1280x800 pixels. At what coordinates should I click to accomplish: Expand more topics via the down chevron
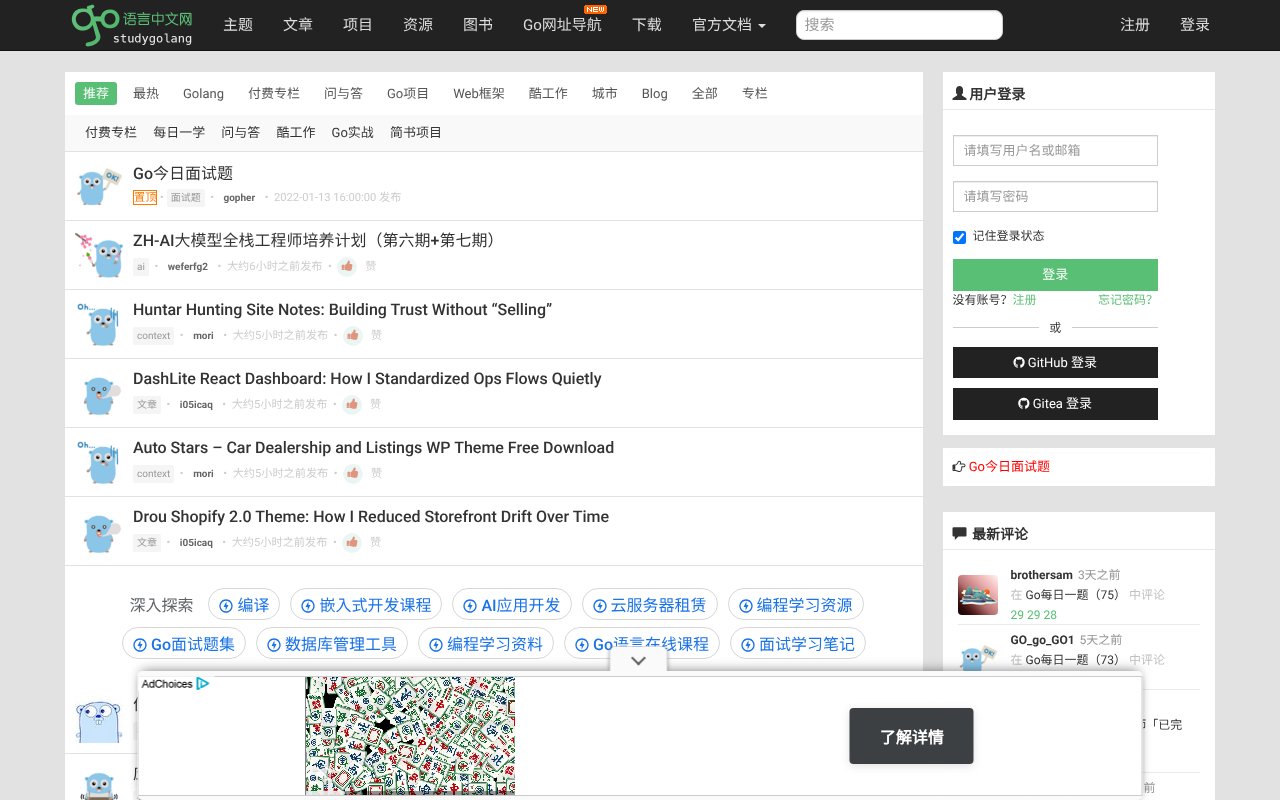pyautogui.click(x=638, y=660)
